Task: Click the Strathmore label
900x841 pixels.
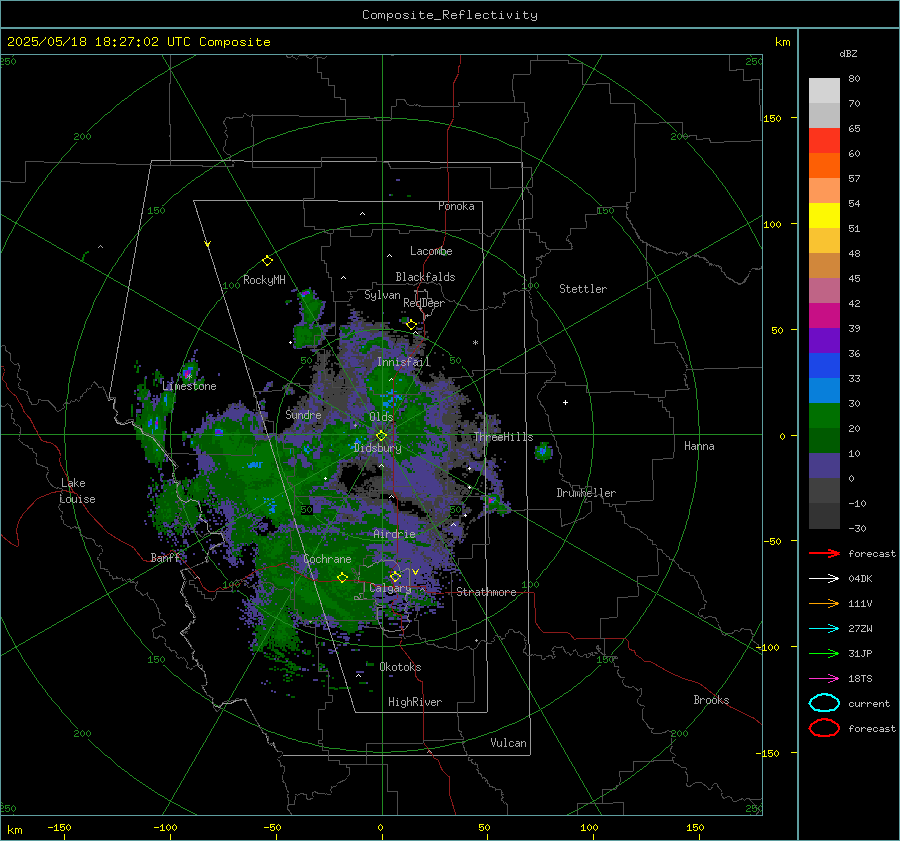Action: (x=486, y=592)
